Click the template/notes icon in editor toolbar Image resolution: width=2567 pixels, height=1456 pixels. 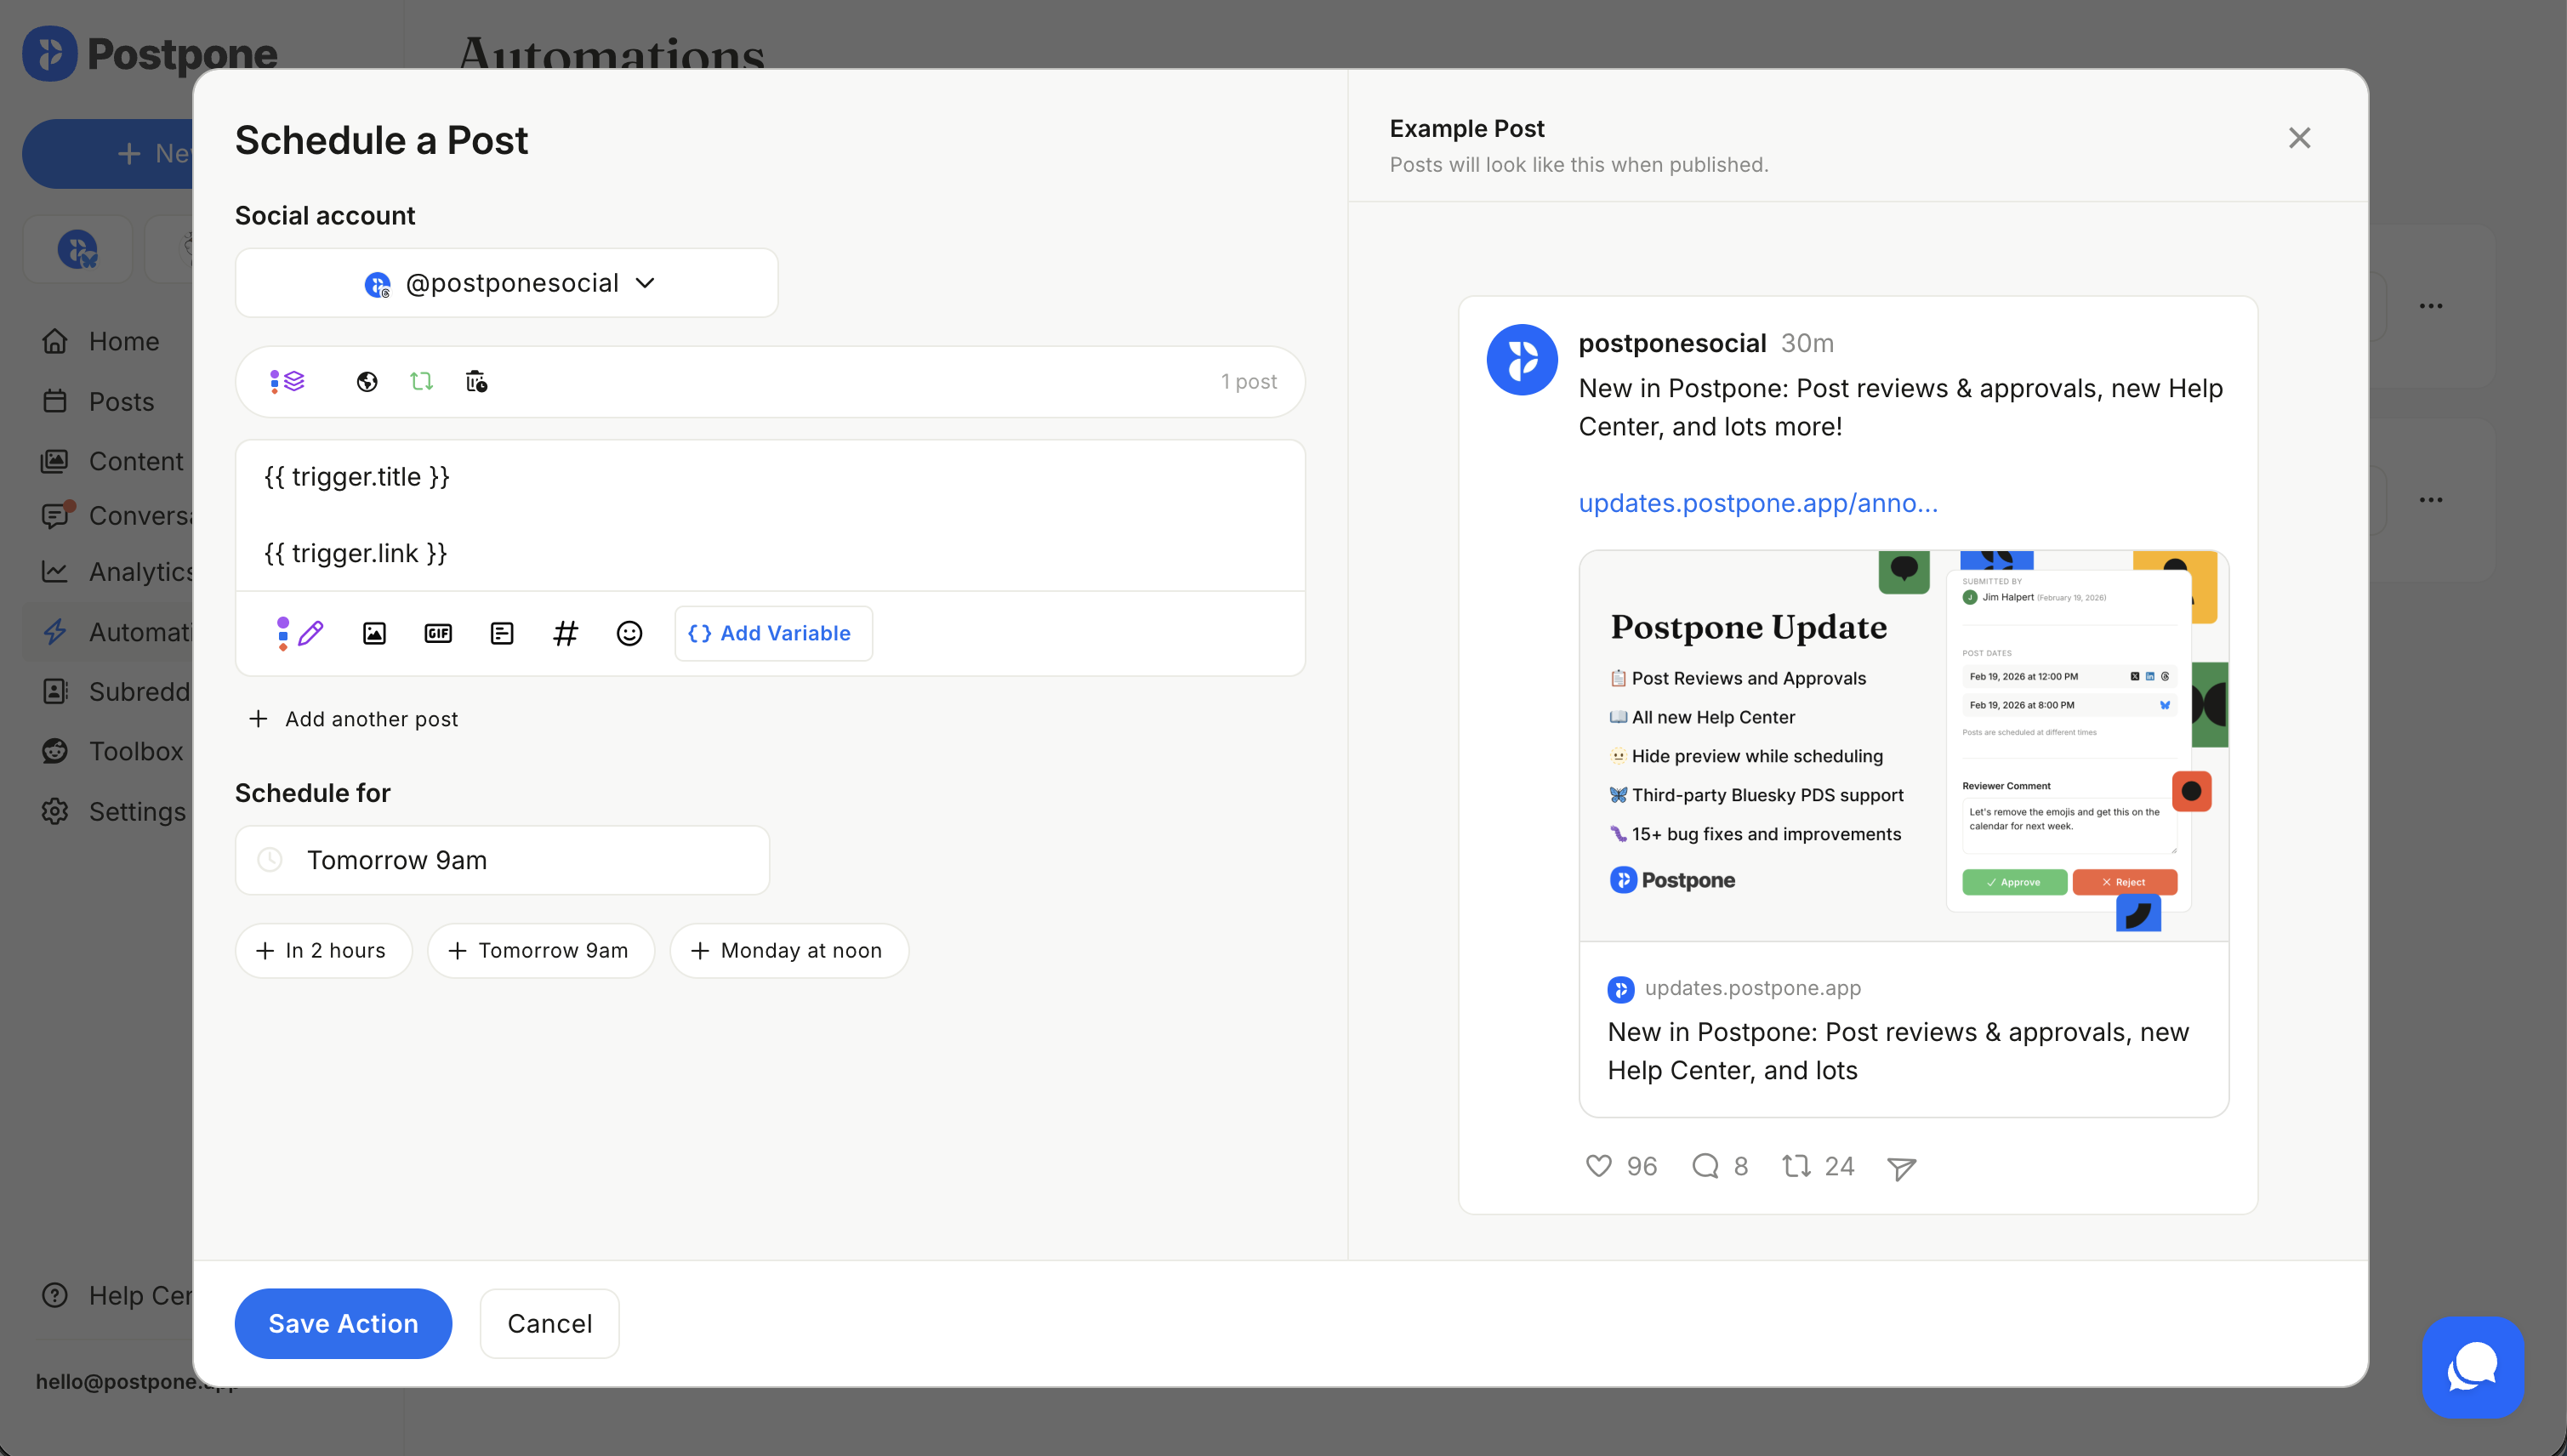point(501,633)
